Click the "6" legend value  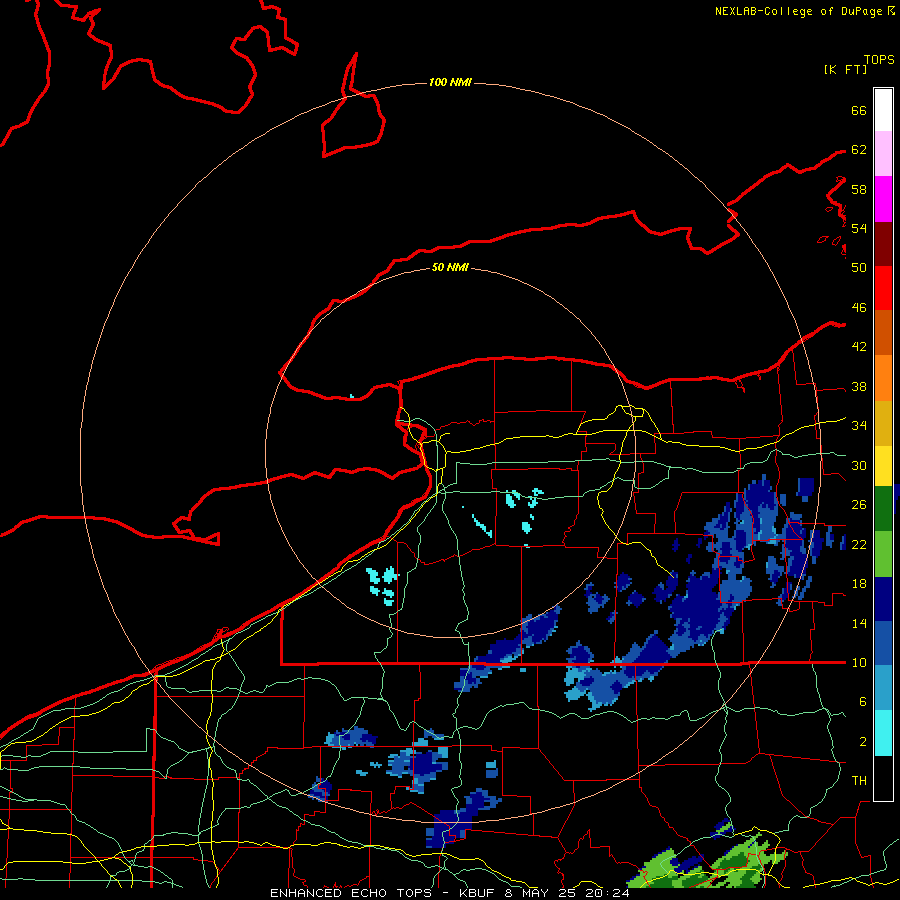pyautogui.click(x=862, y=702)
